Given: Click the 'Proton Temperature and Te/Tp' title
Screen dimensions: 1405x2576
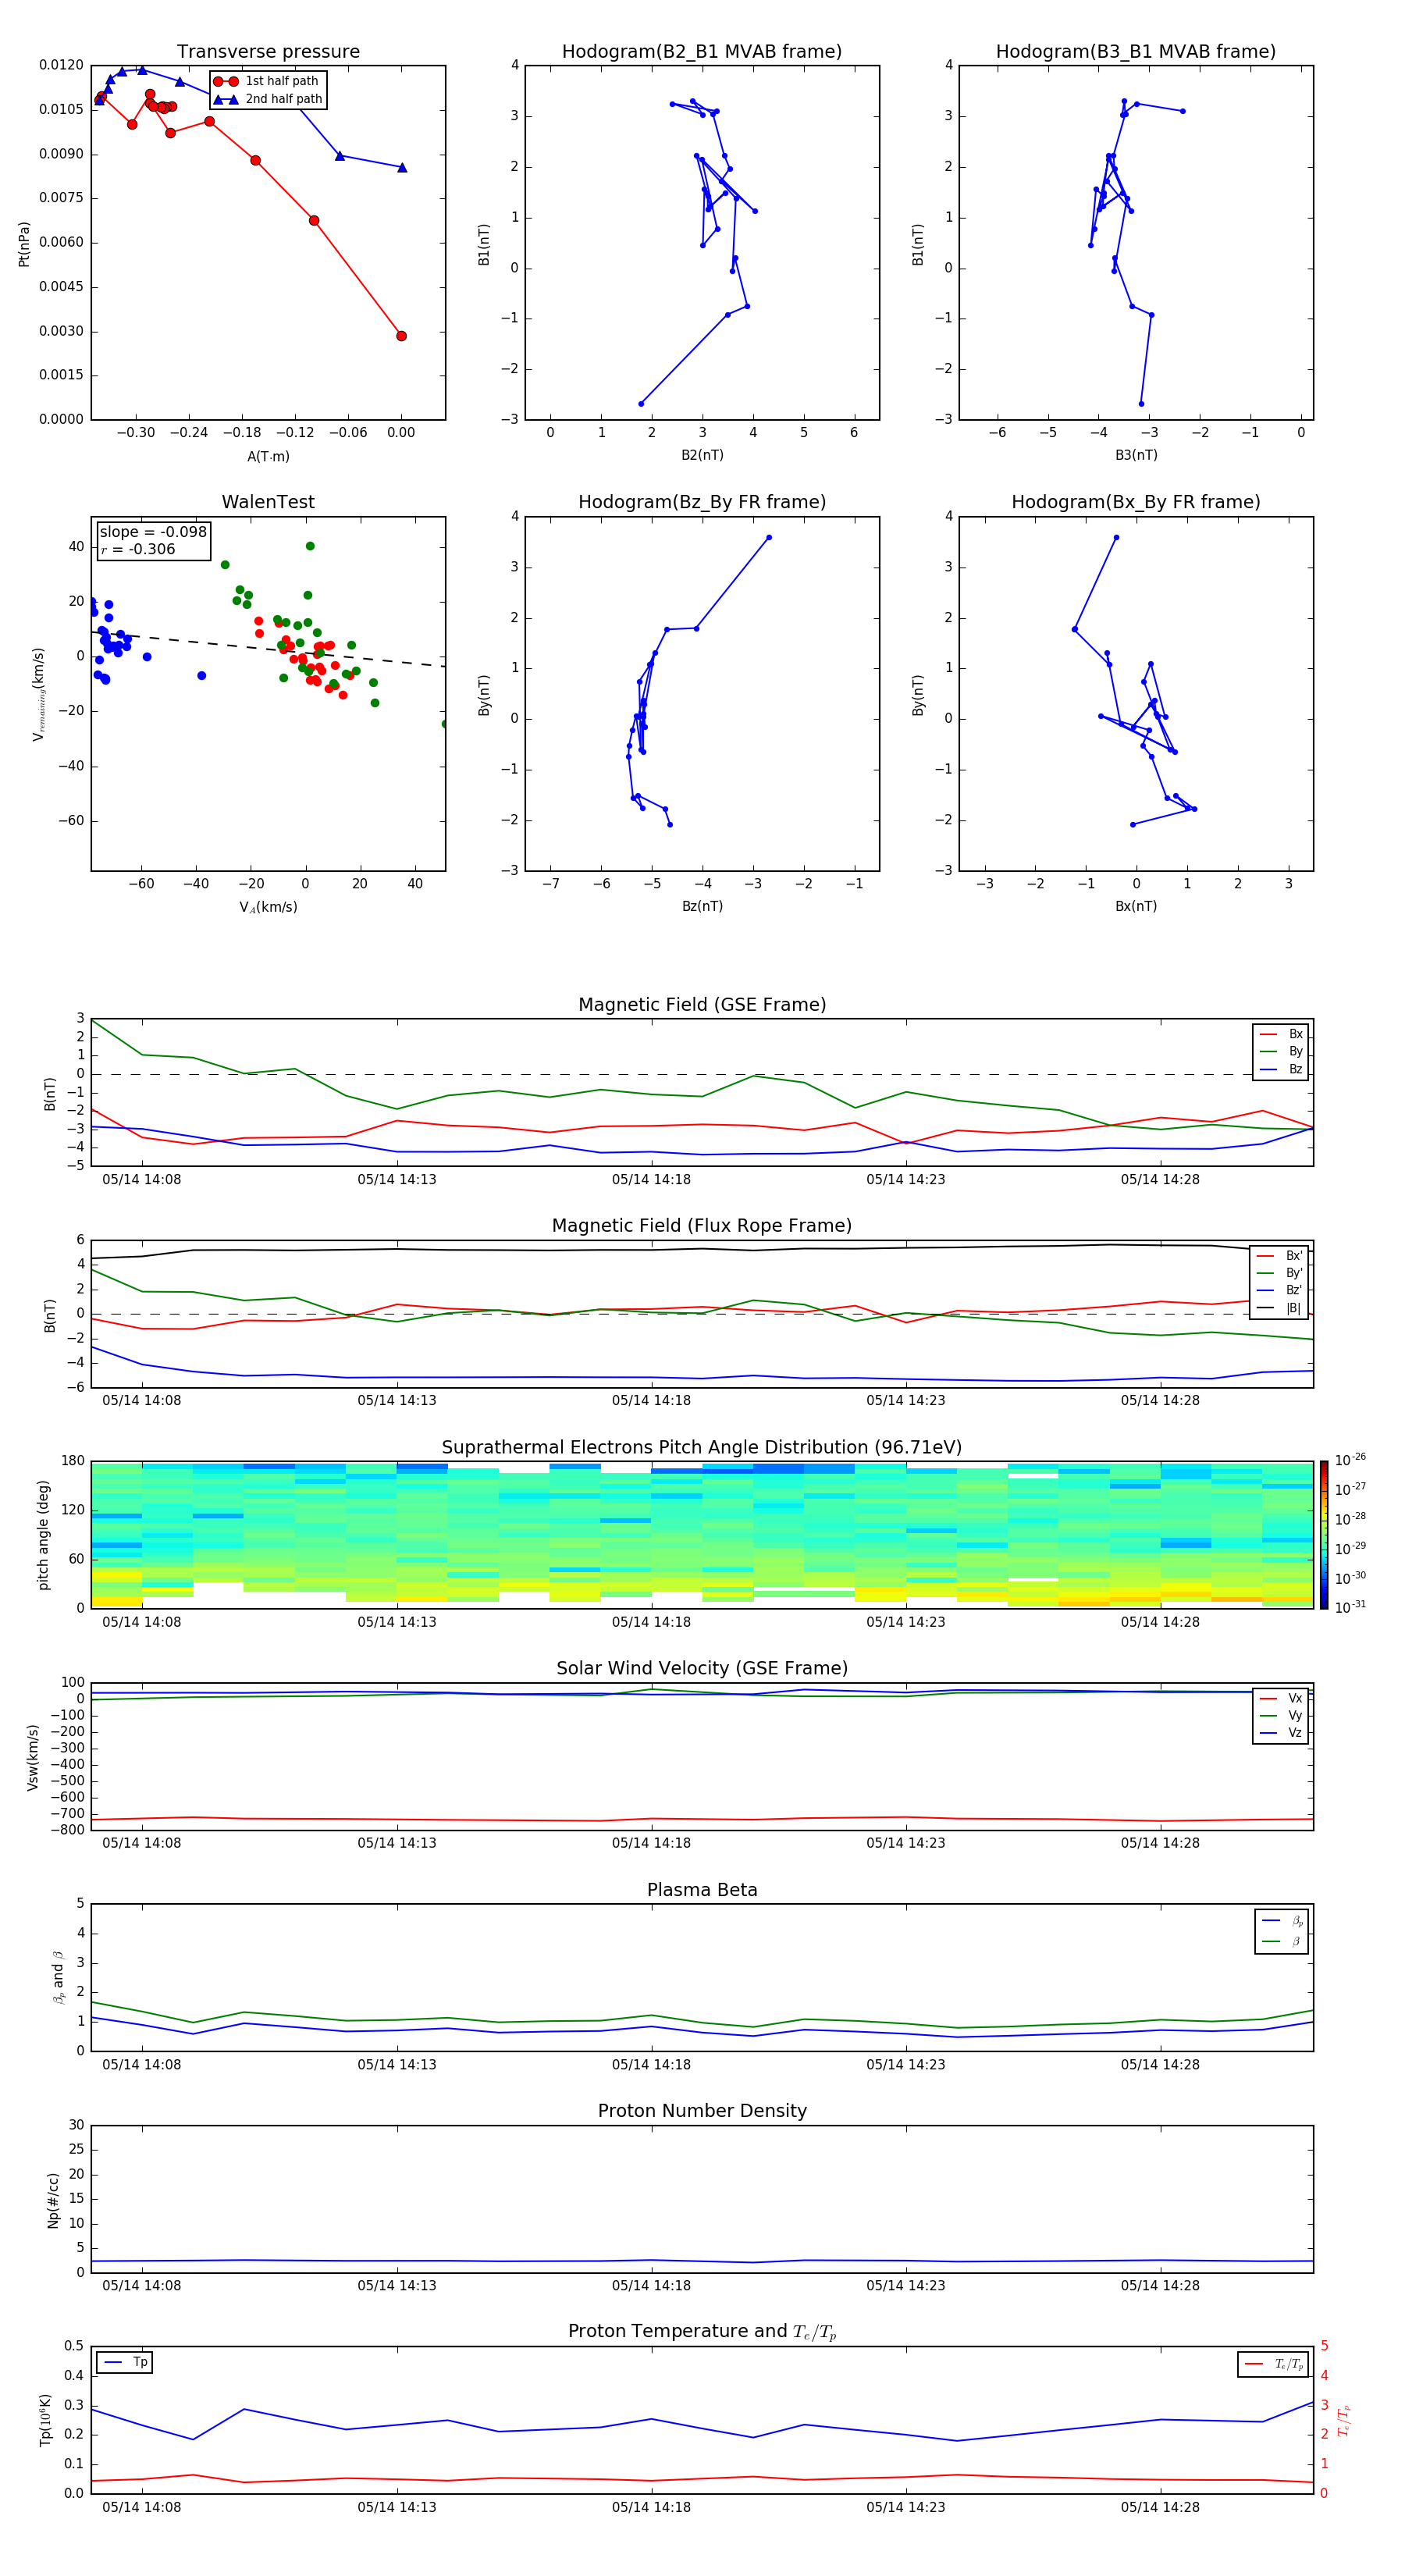Looking at the screenshot, I should 702,2332.
